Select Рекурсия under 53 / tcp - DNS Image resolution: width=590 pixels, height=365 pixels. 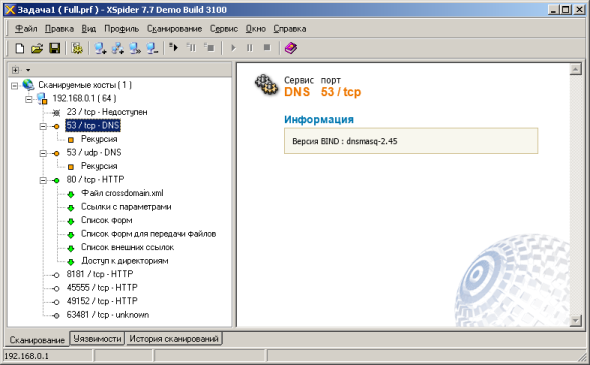(99, 139)
